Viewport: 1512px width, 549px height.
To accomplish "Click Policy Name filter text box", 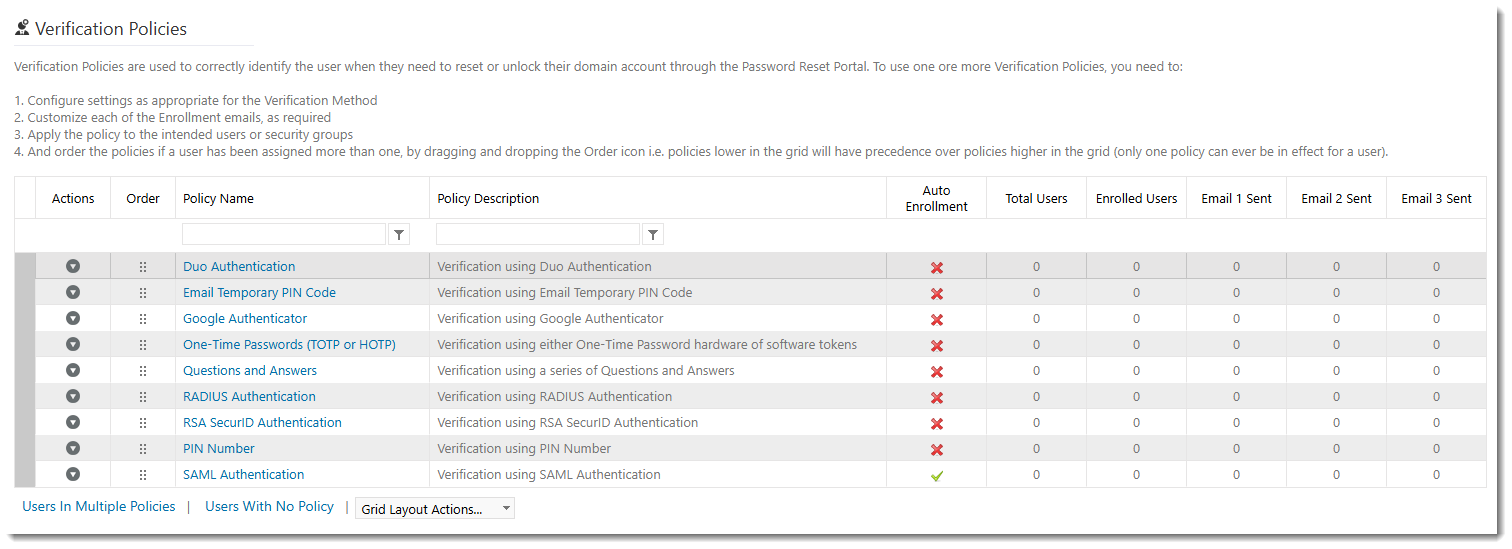I will click(284, 234).
